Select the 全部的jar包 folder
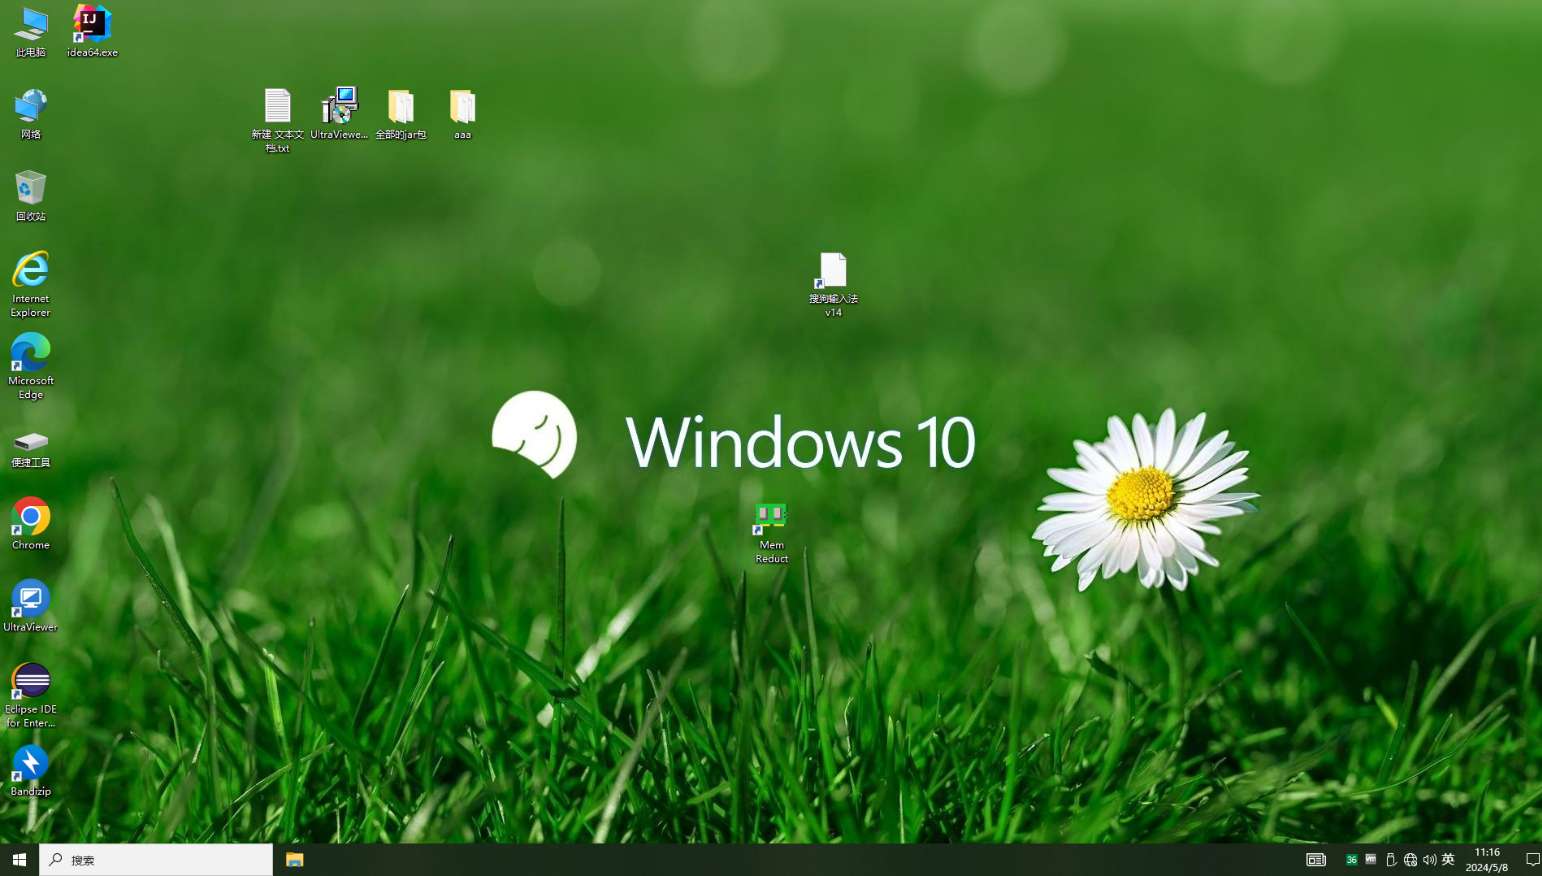Screen dimensions: 1542x876 401,113
